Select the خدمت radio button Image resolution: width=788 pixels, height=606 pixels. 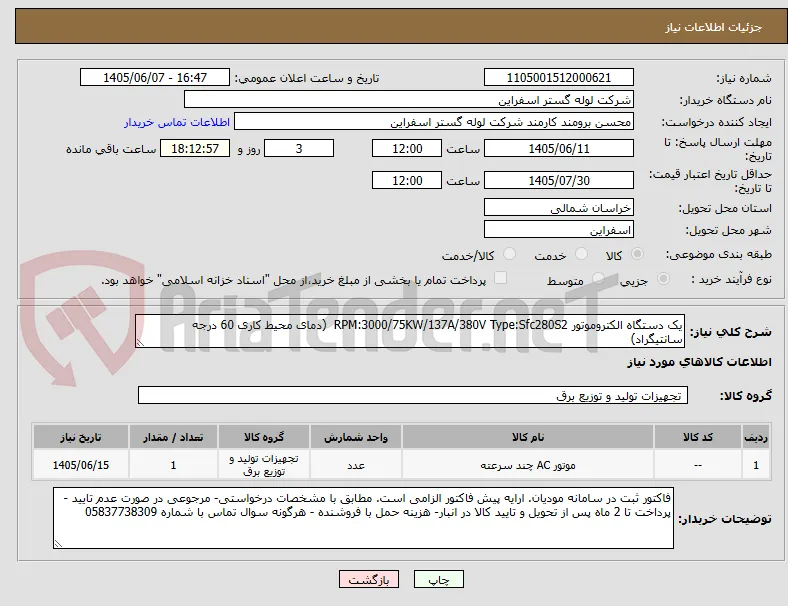581,254
